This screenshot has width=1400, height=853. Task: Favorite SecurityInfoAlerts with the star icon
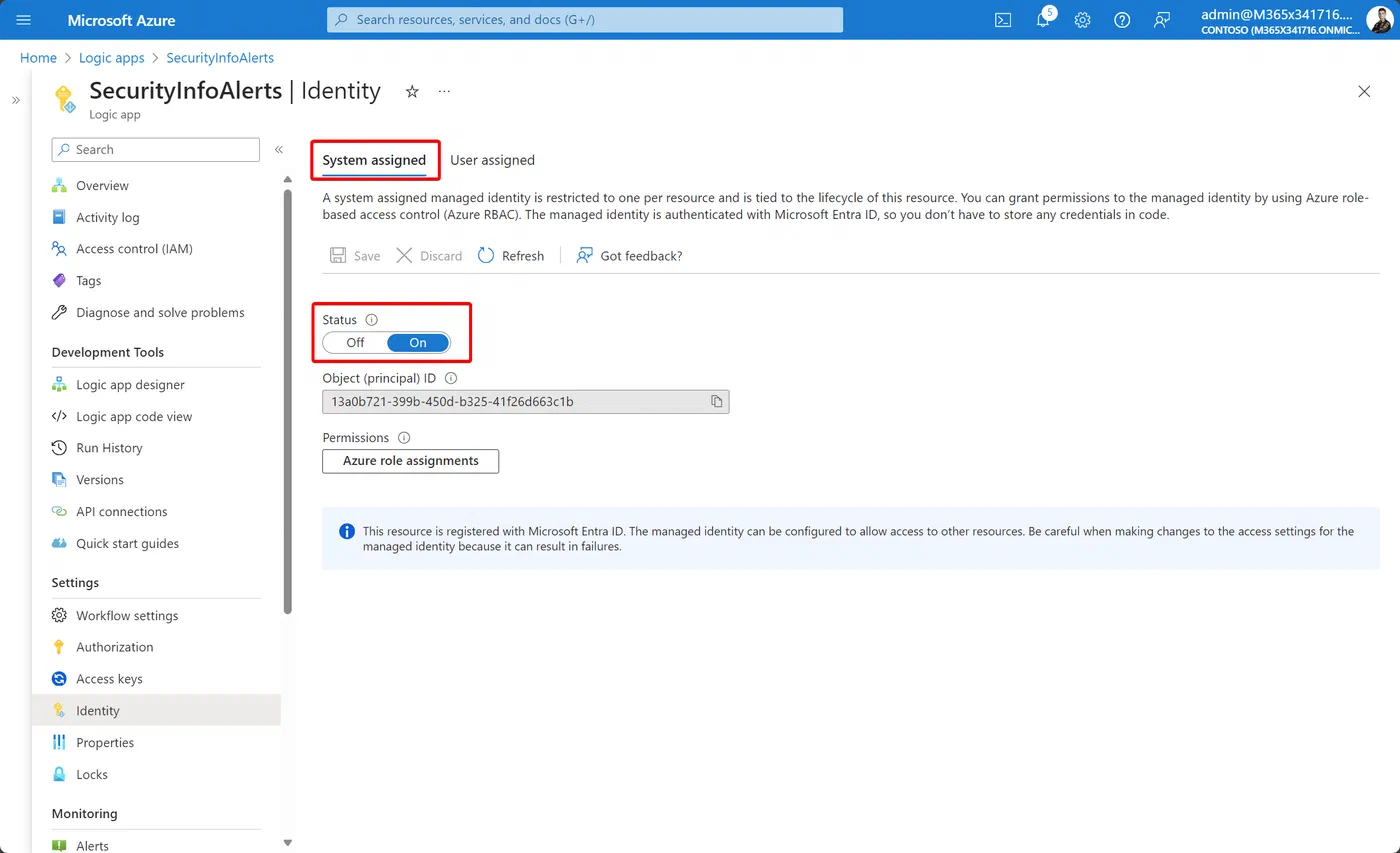click(x=412, y=91)
